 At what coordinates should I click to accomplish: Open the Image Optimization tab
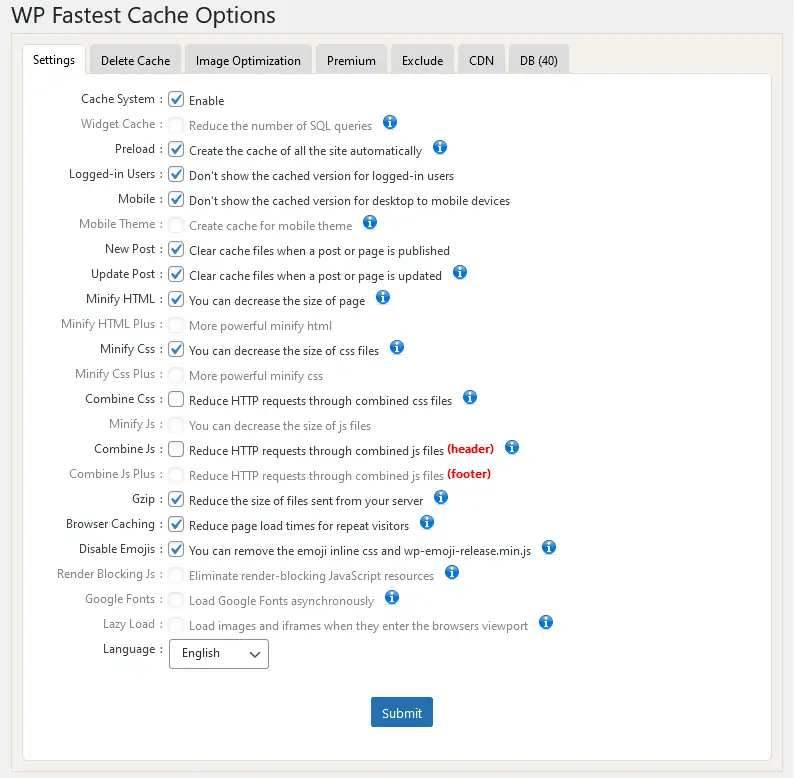(x=248, y=60)
